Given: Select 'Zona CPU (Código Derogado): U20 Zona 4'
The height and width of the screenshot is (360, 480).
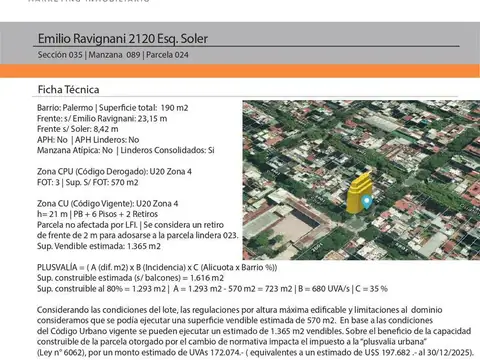Looking at the screenshot, I should tap(114, 172).
